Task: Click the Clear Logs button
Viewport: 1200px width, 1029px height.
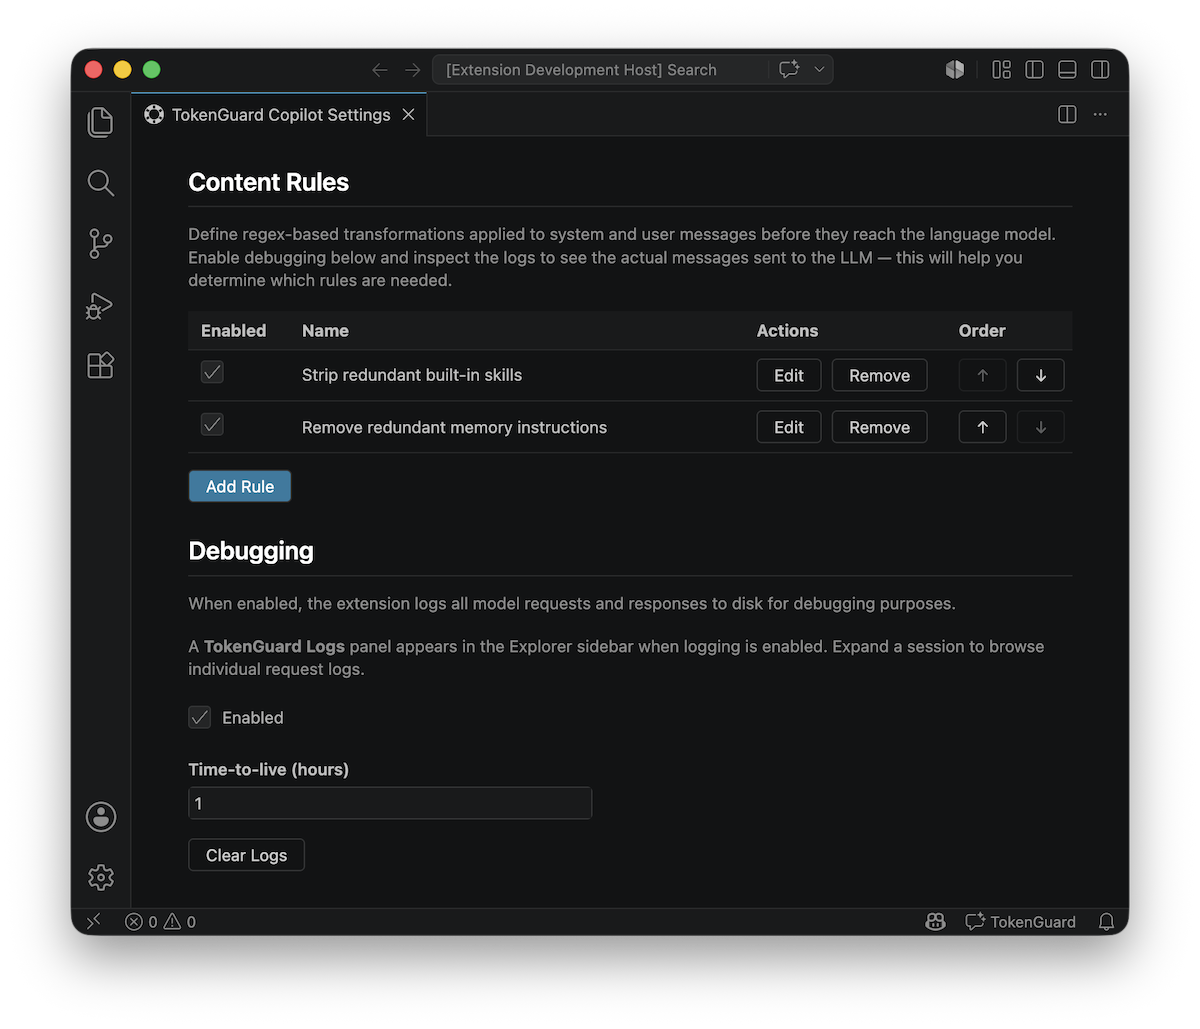Action: [246, 855]
